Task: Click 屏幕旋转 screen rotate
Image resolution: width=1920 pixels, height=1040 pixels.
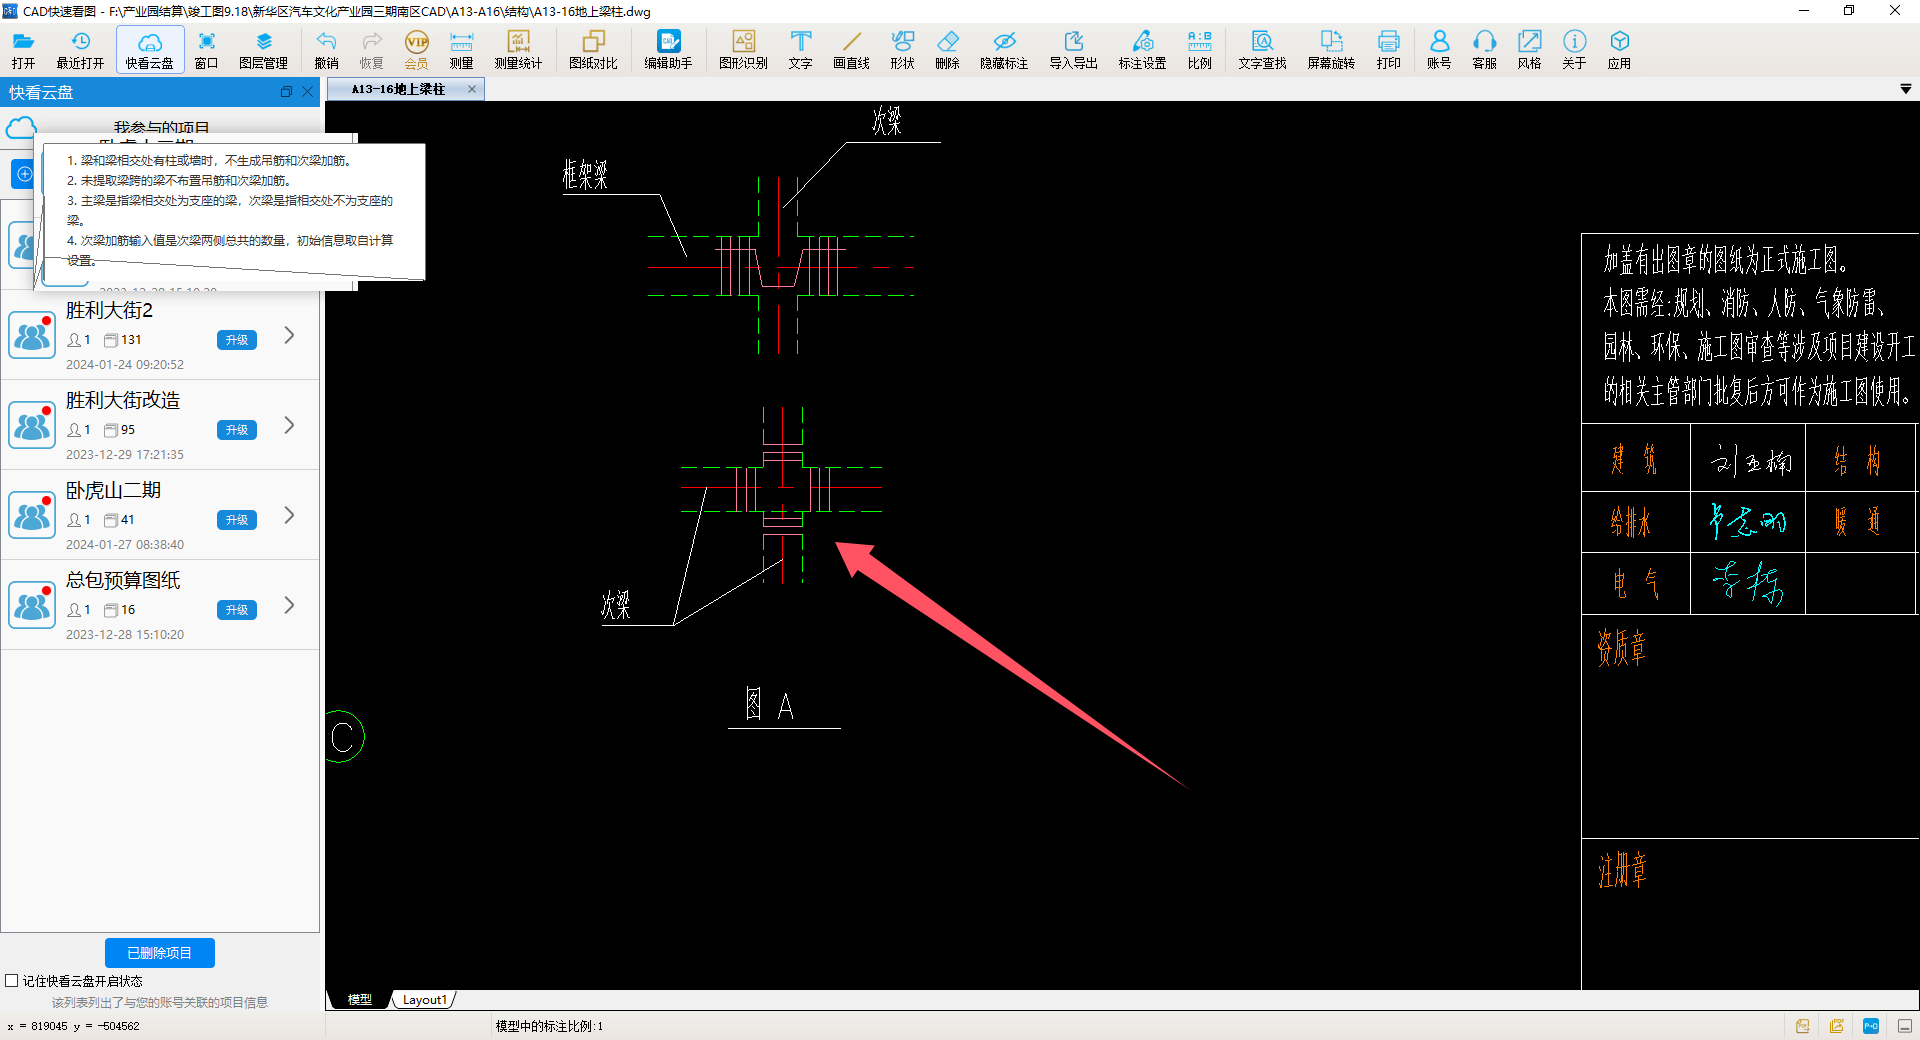Action: click(1331, 50)
